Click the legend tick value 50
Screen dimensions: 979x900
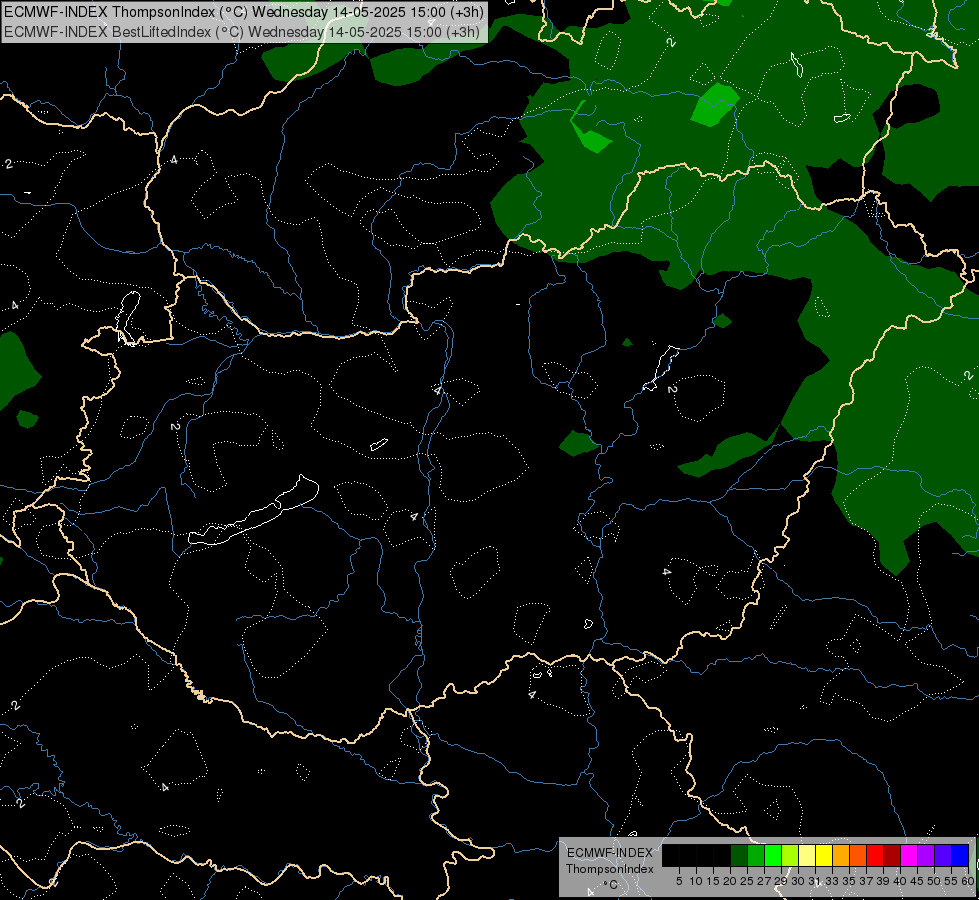point(933,881)
